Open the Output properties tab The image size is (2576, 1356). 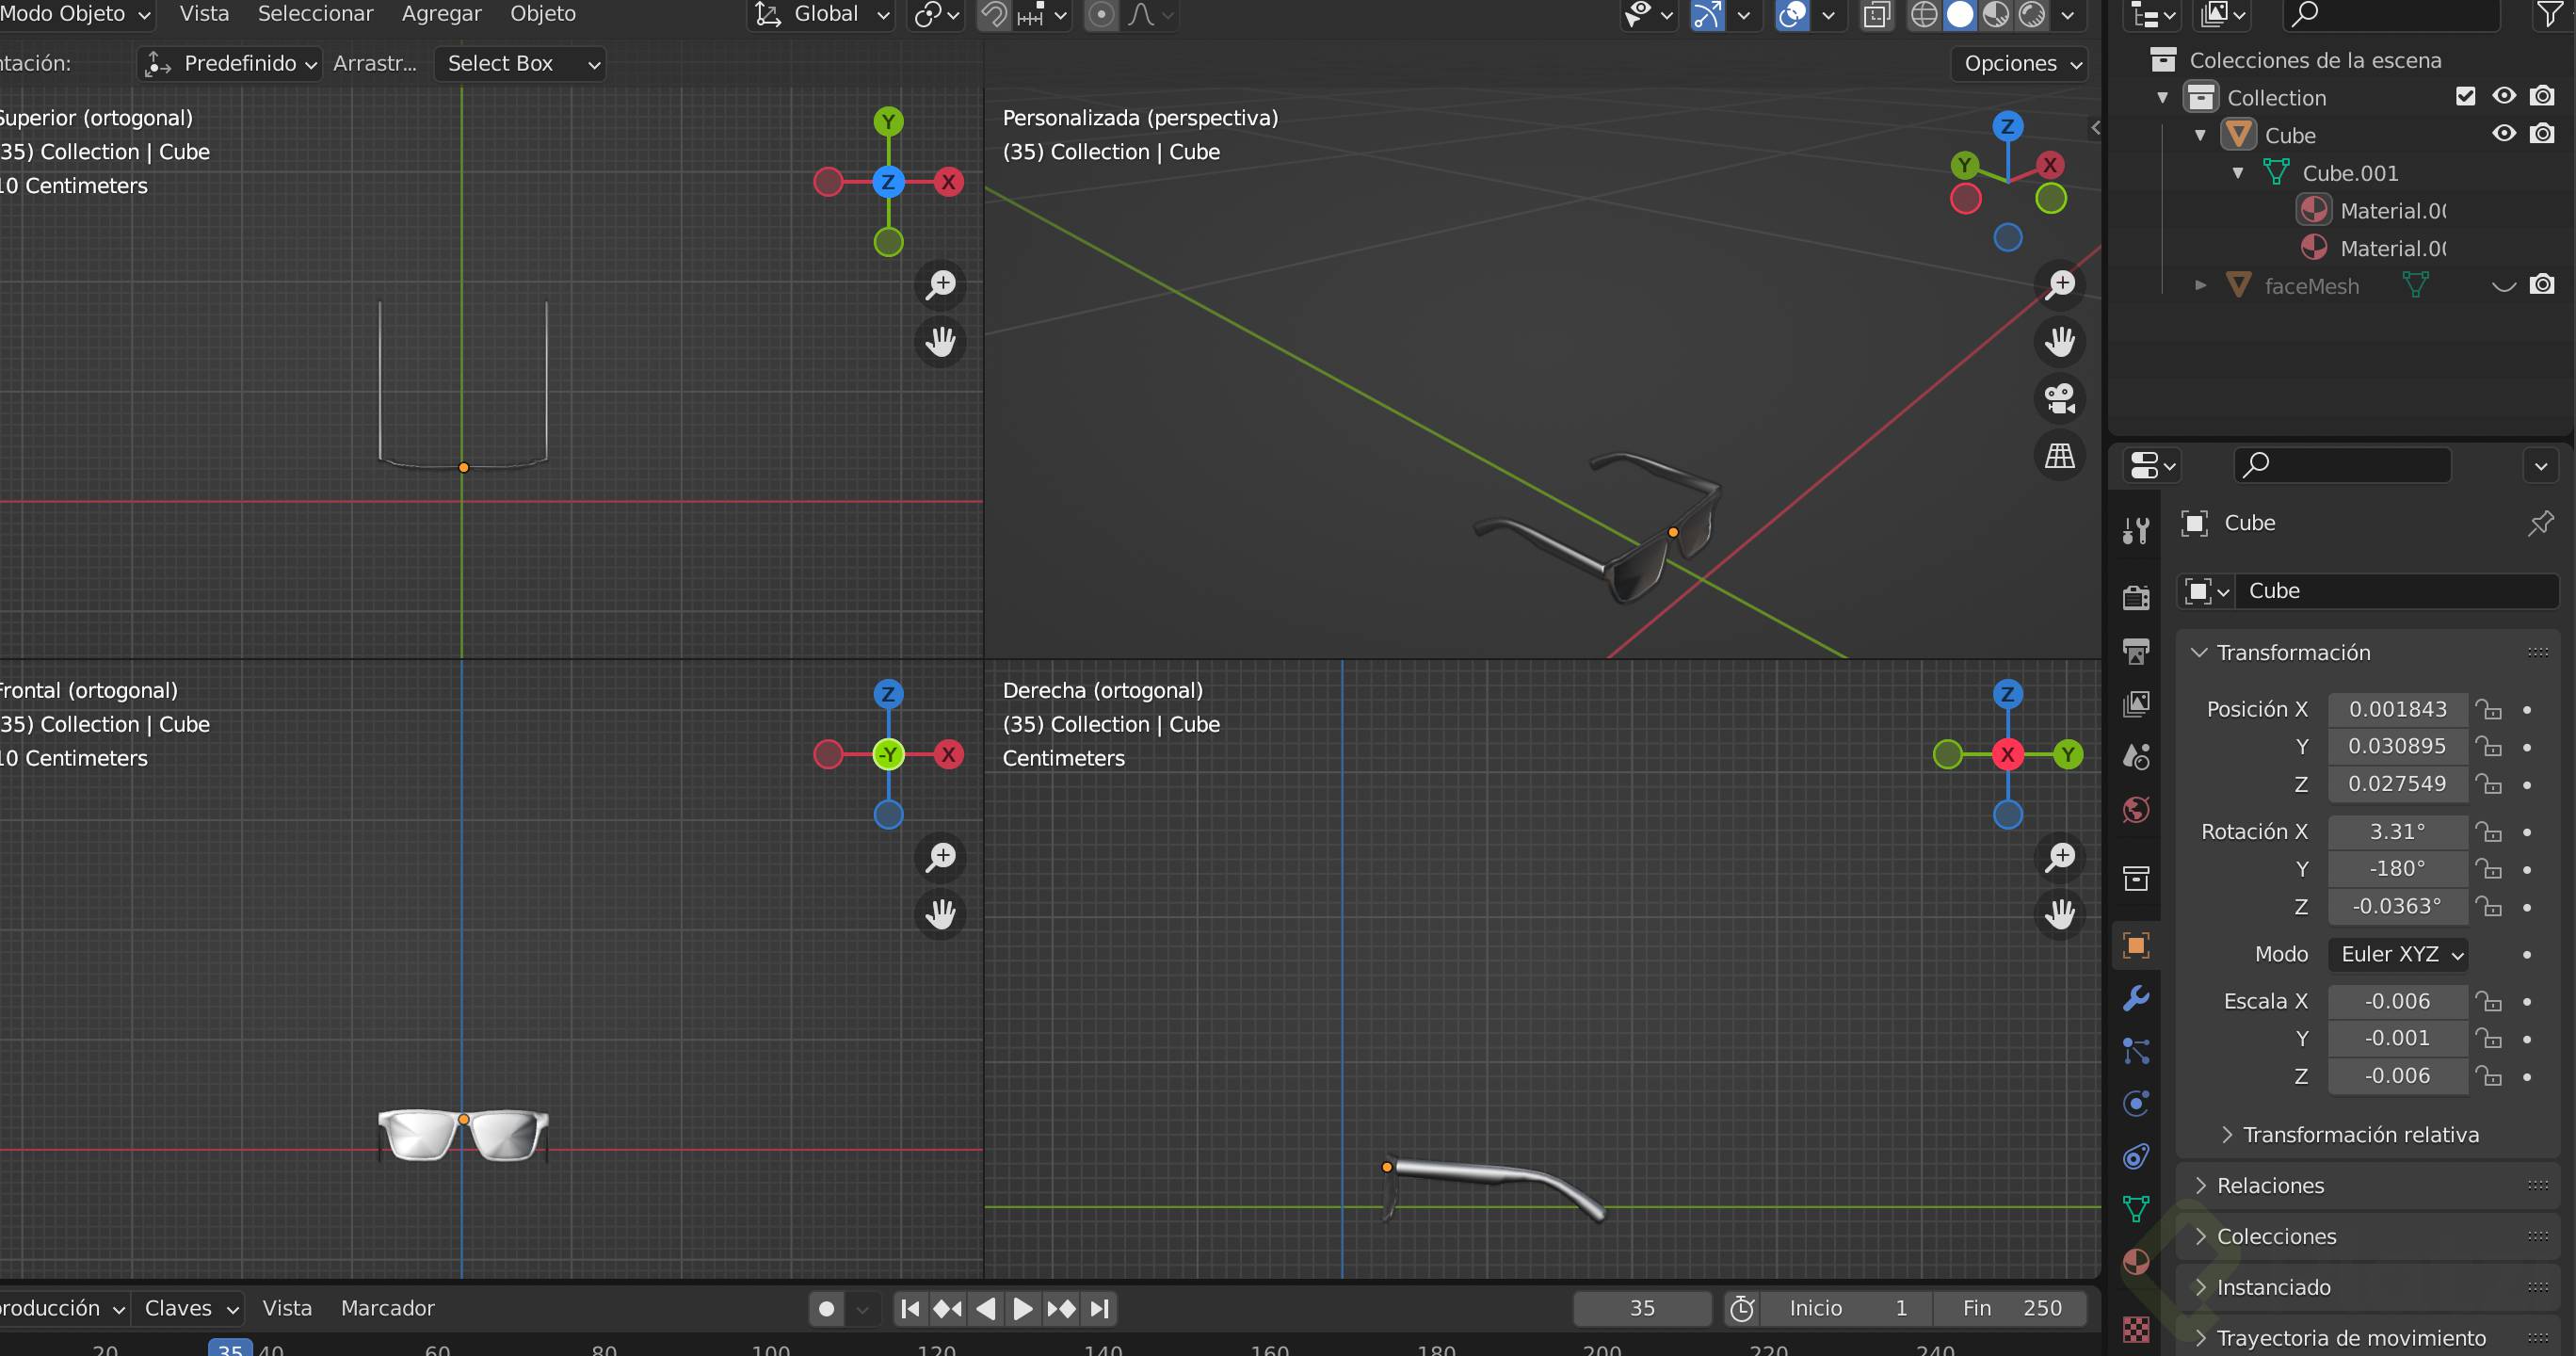click(x=2136, y=651)
